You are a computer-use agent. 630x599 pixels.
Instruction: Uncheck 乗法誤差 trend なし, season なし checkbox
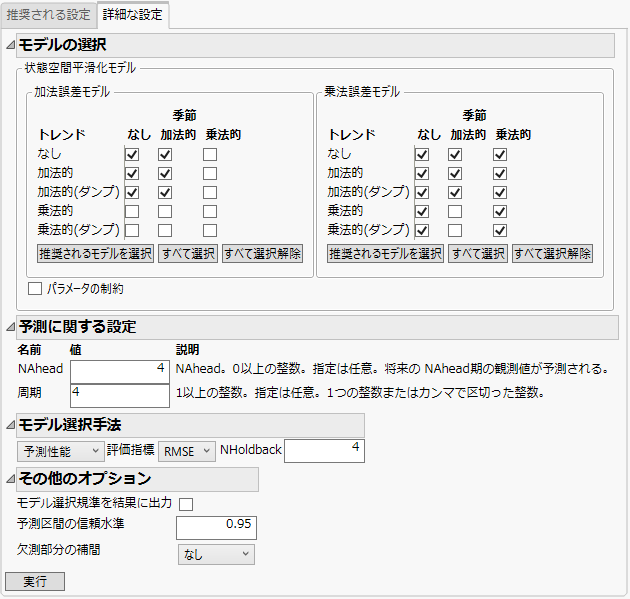[422, 155]
